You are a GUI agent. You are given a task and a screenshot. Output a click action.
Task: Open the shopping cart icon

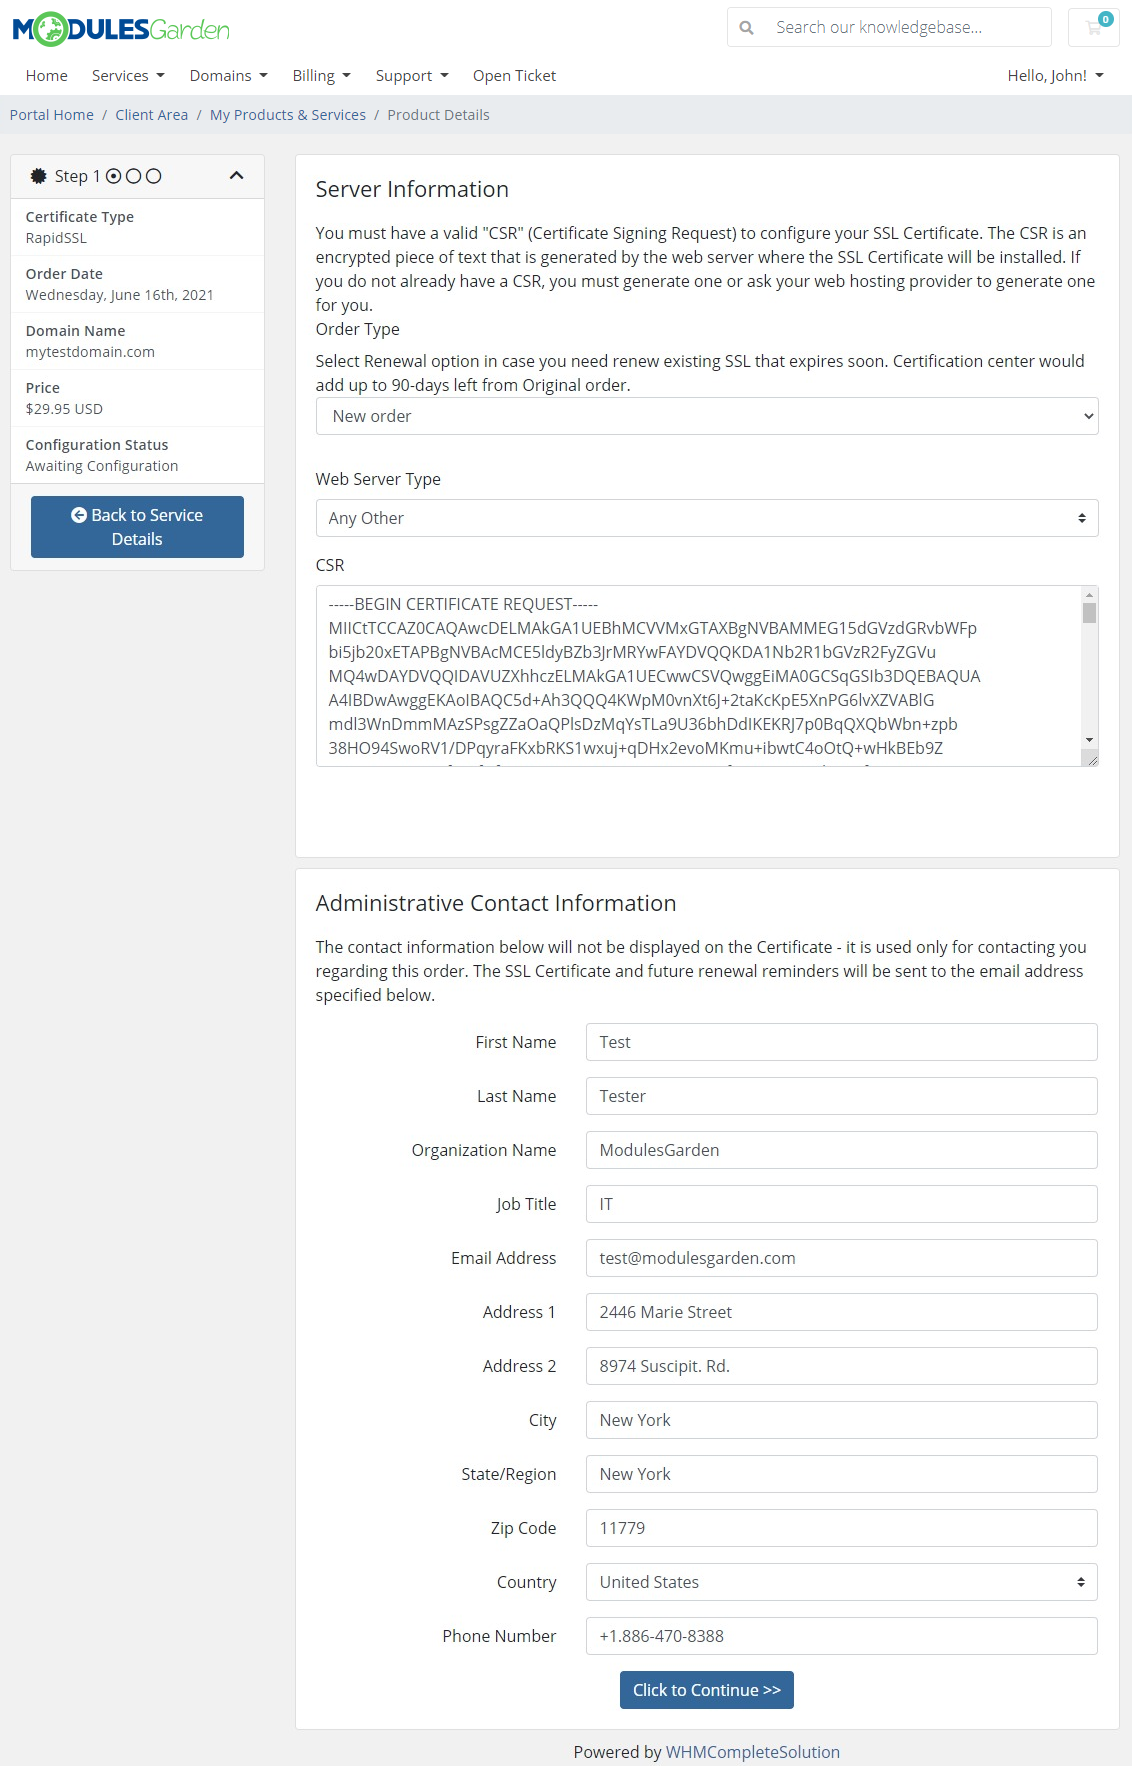pos(1094,27)
